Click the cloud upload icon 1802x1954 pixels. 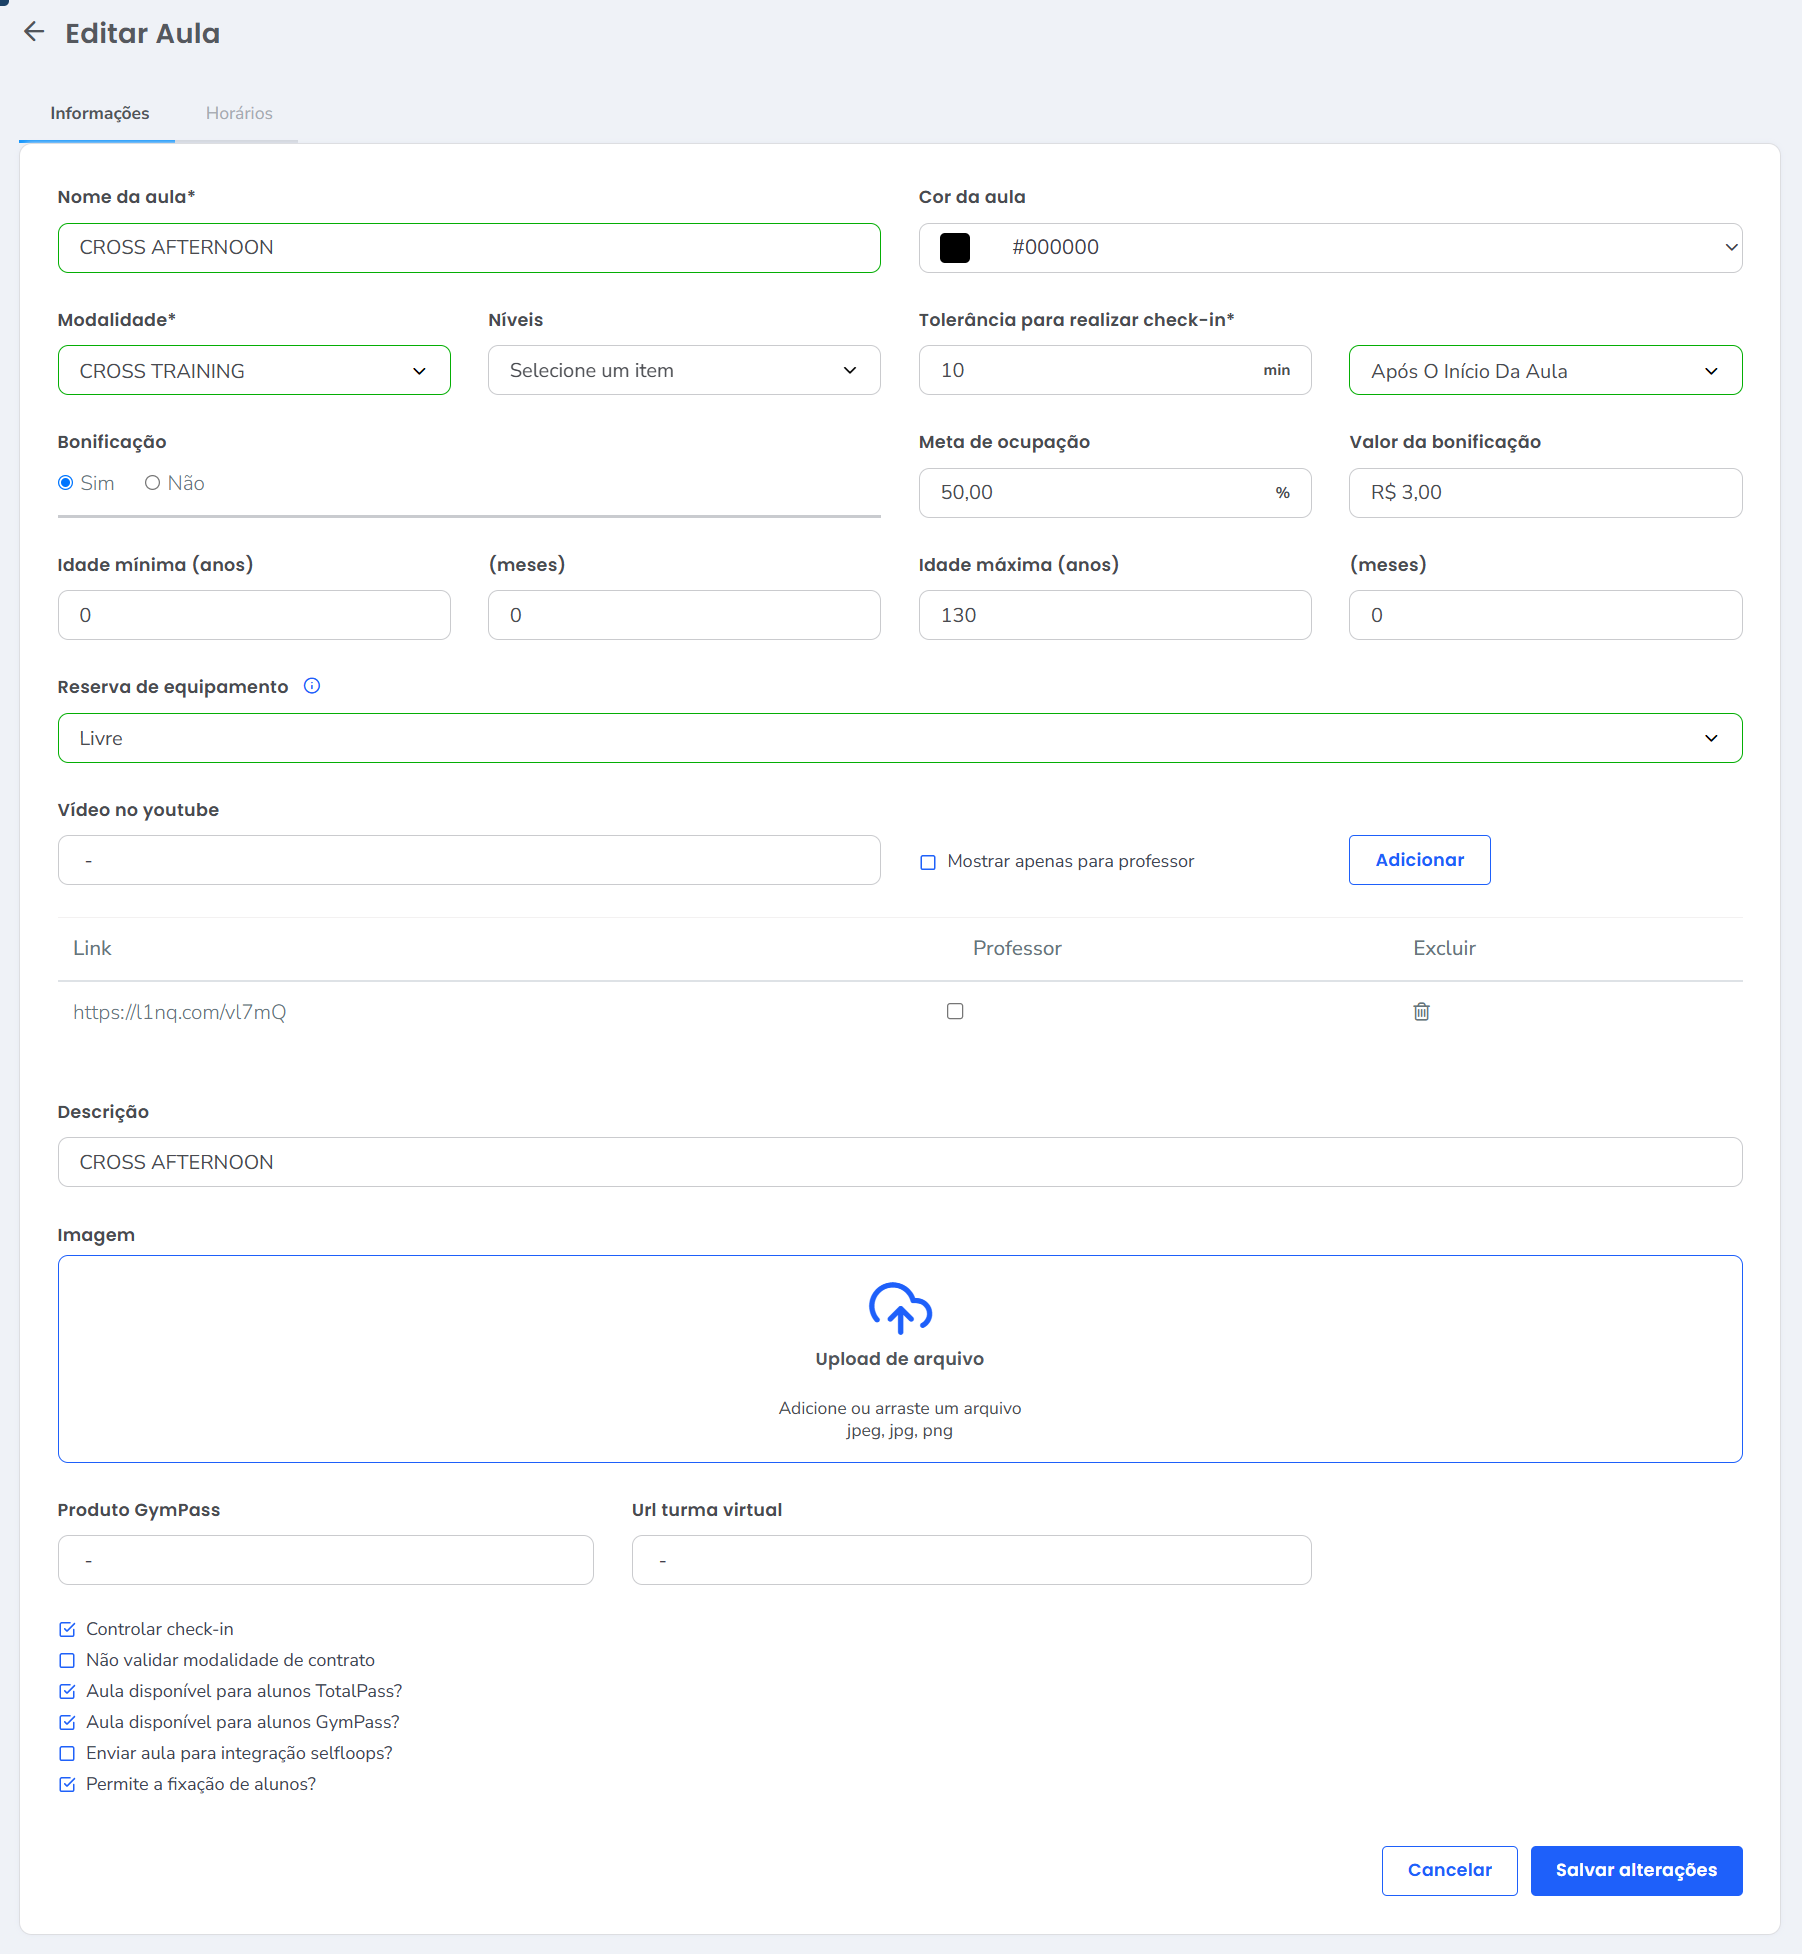coord(900,1308)
